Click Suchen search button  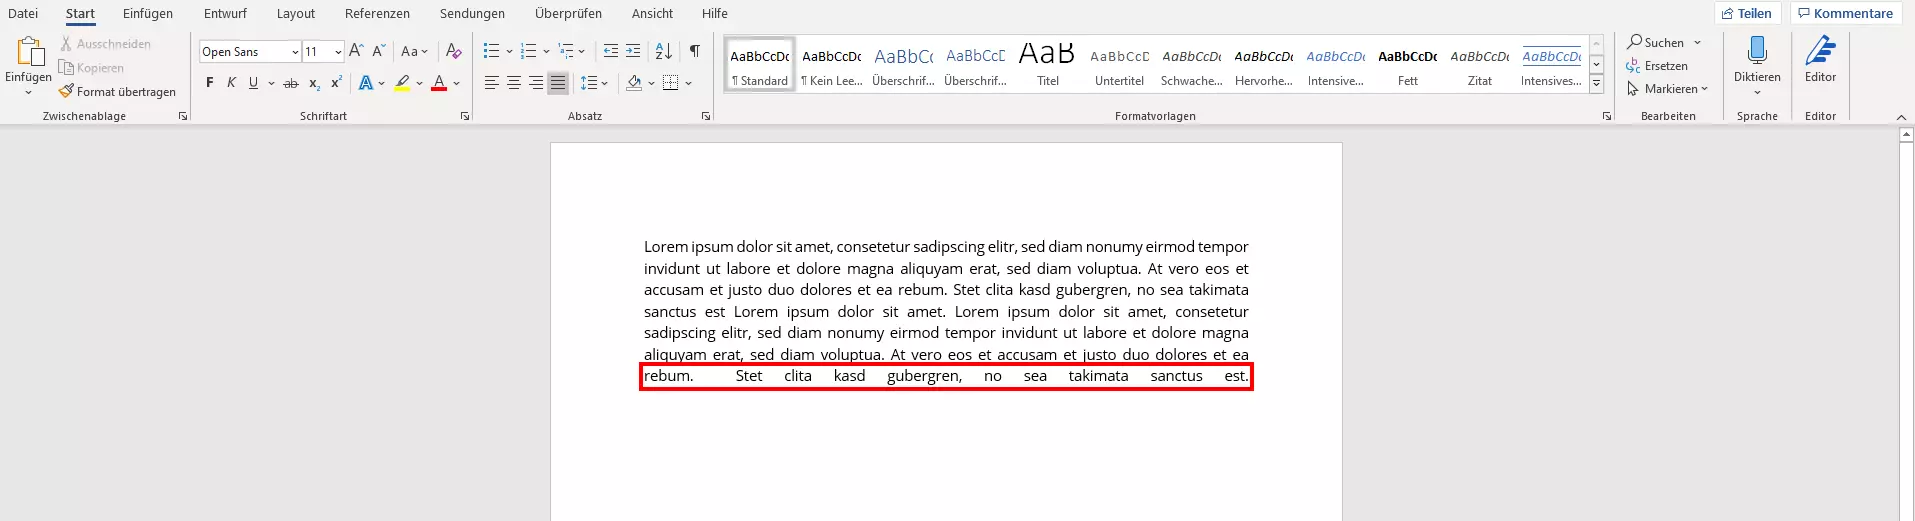click(1656, 43)
